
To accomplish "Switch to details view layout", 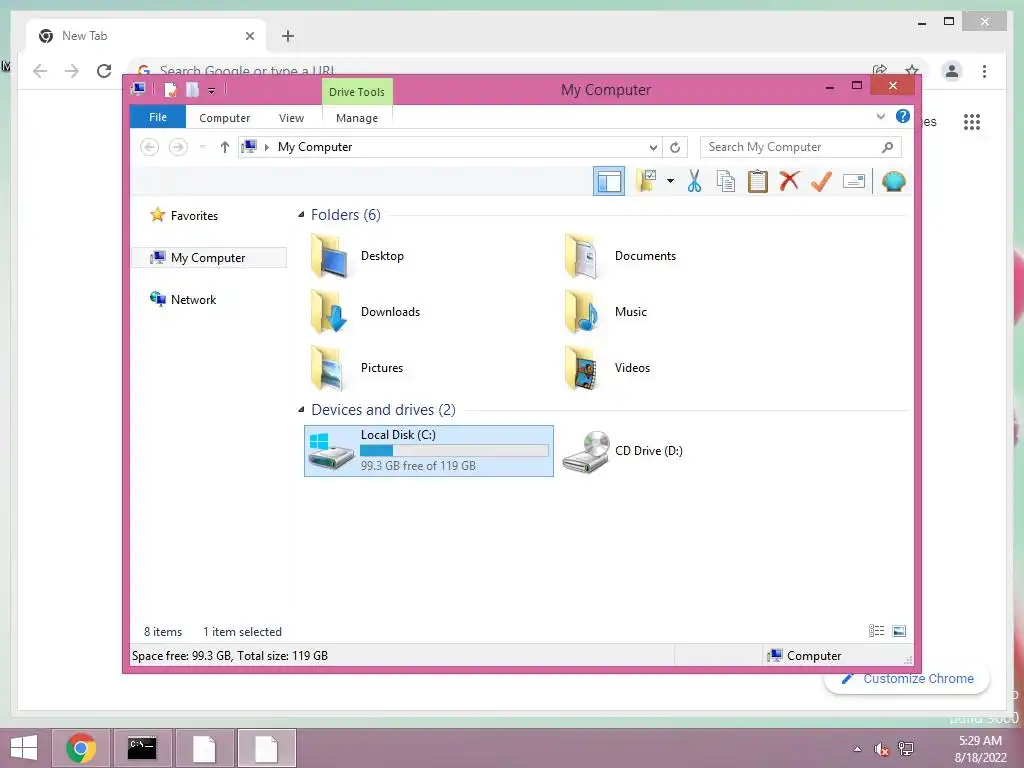I will coord(876,630).
